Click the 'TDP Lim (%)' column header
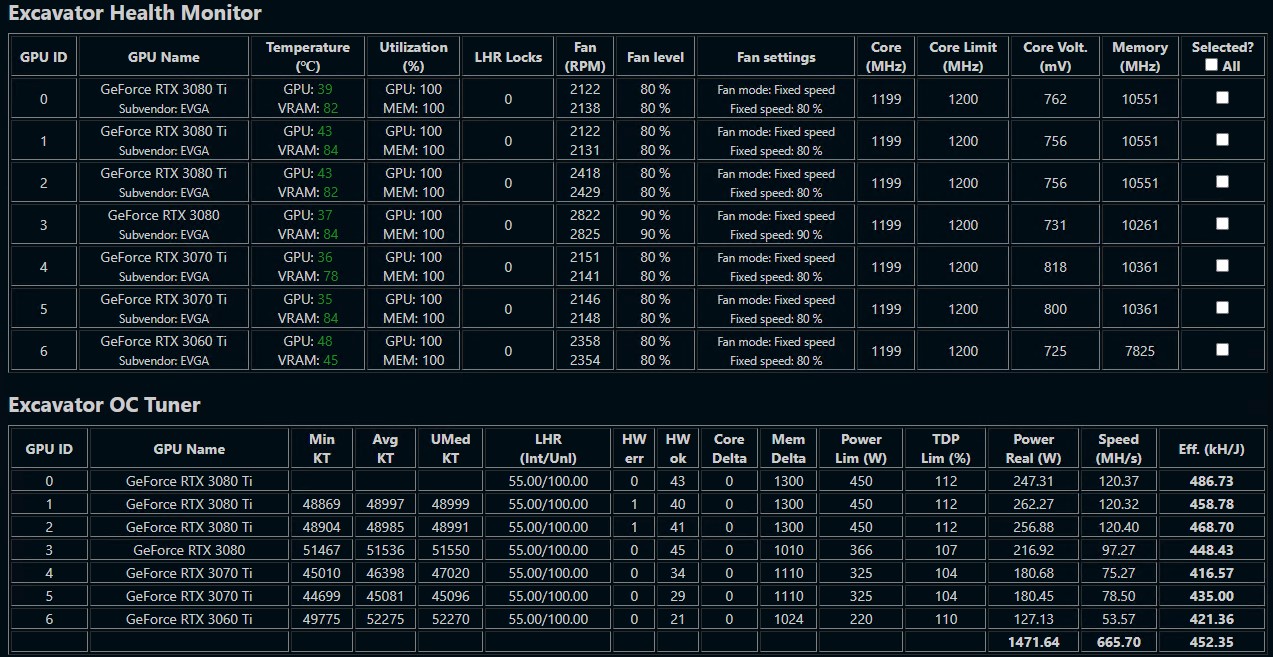 (x=945, y=449)
